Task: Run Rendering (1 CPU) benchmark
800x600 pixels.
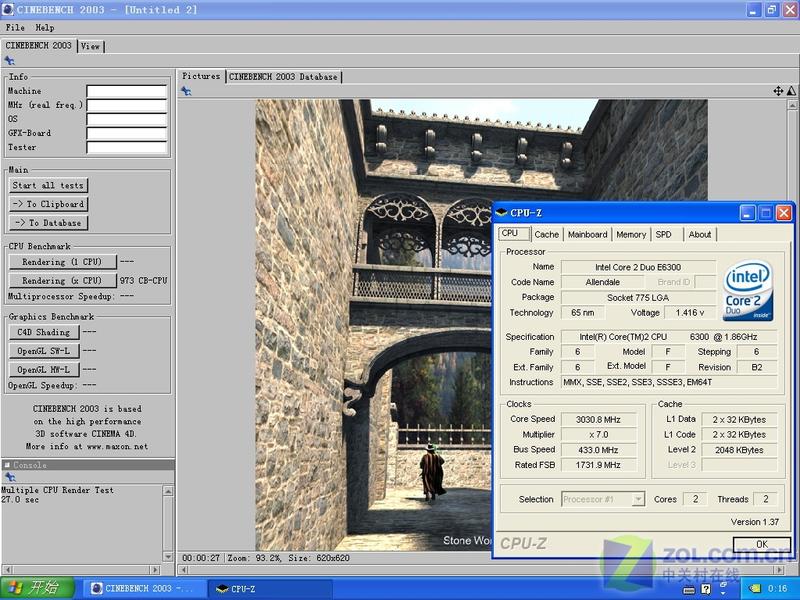Action: (x=62, y=262)
